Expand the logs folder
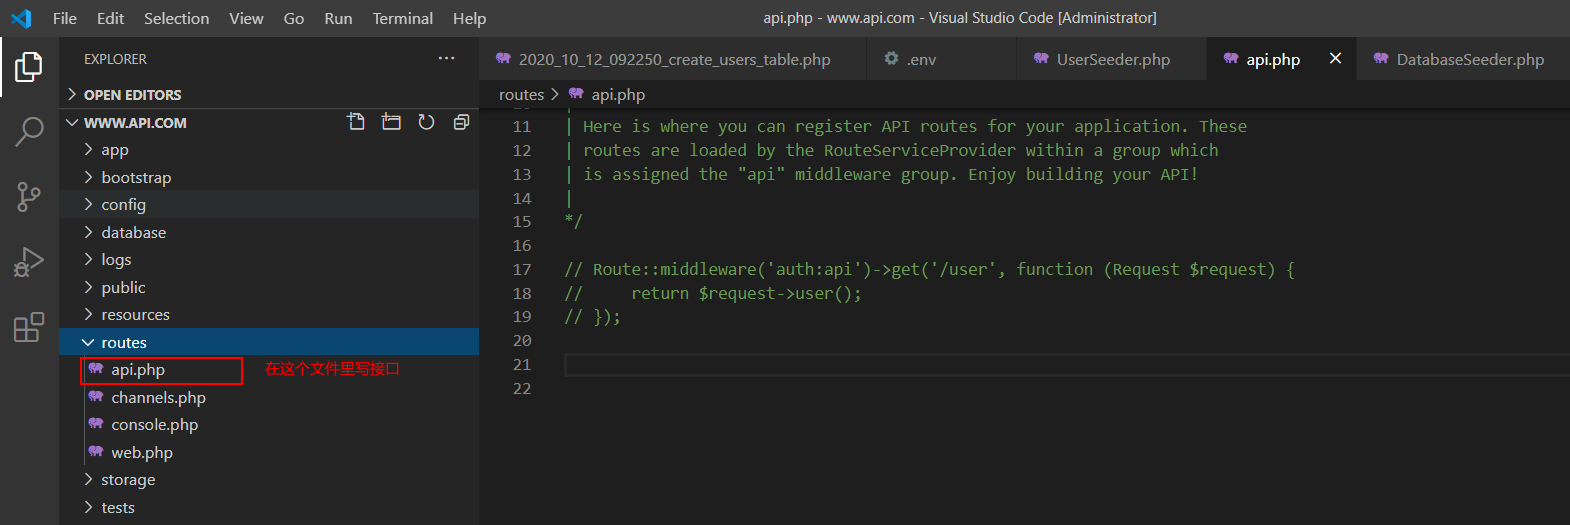Viewport: 1570px width, 525px height. [269, 259]
